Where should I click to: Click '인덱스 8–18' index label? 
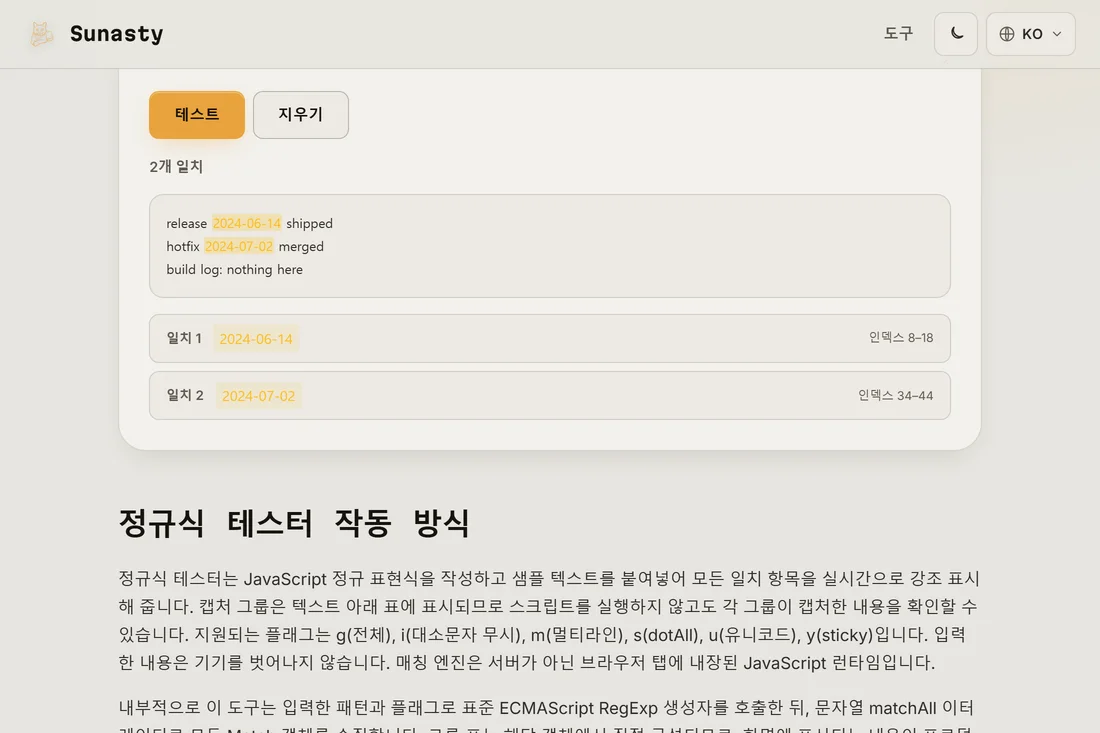(901, 337)
